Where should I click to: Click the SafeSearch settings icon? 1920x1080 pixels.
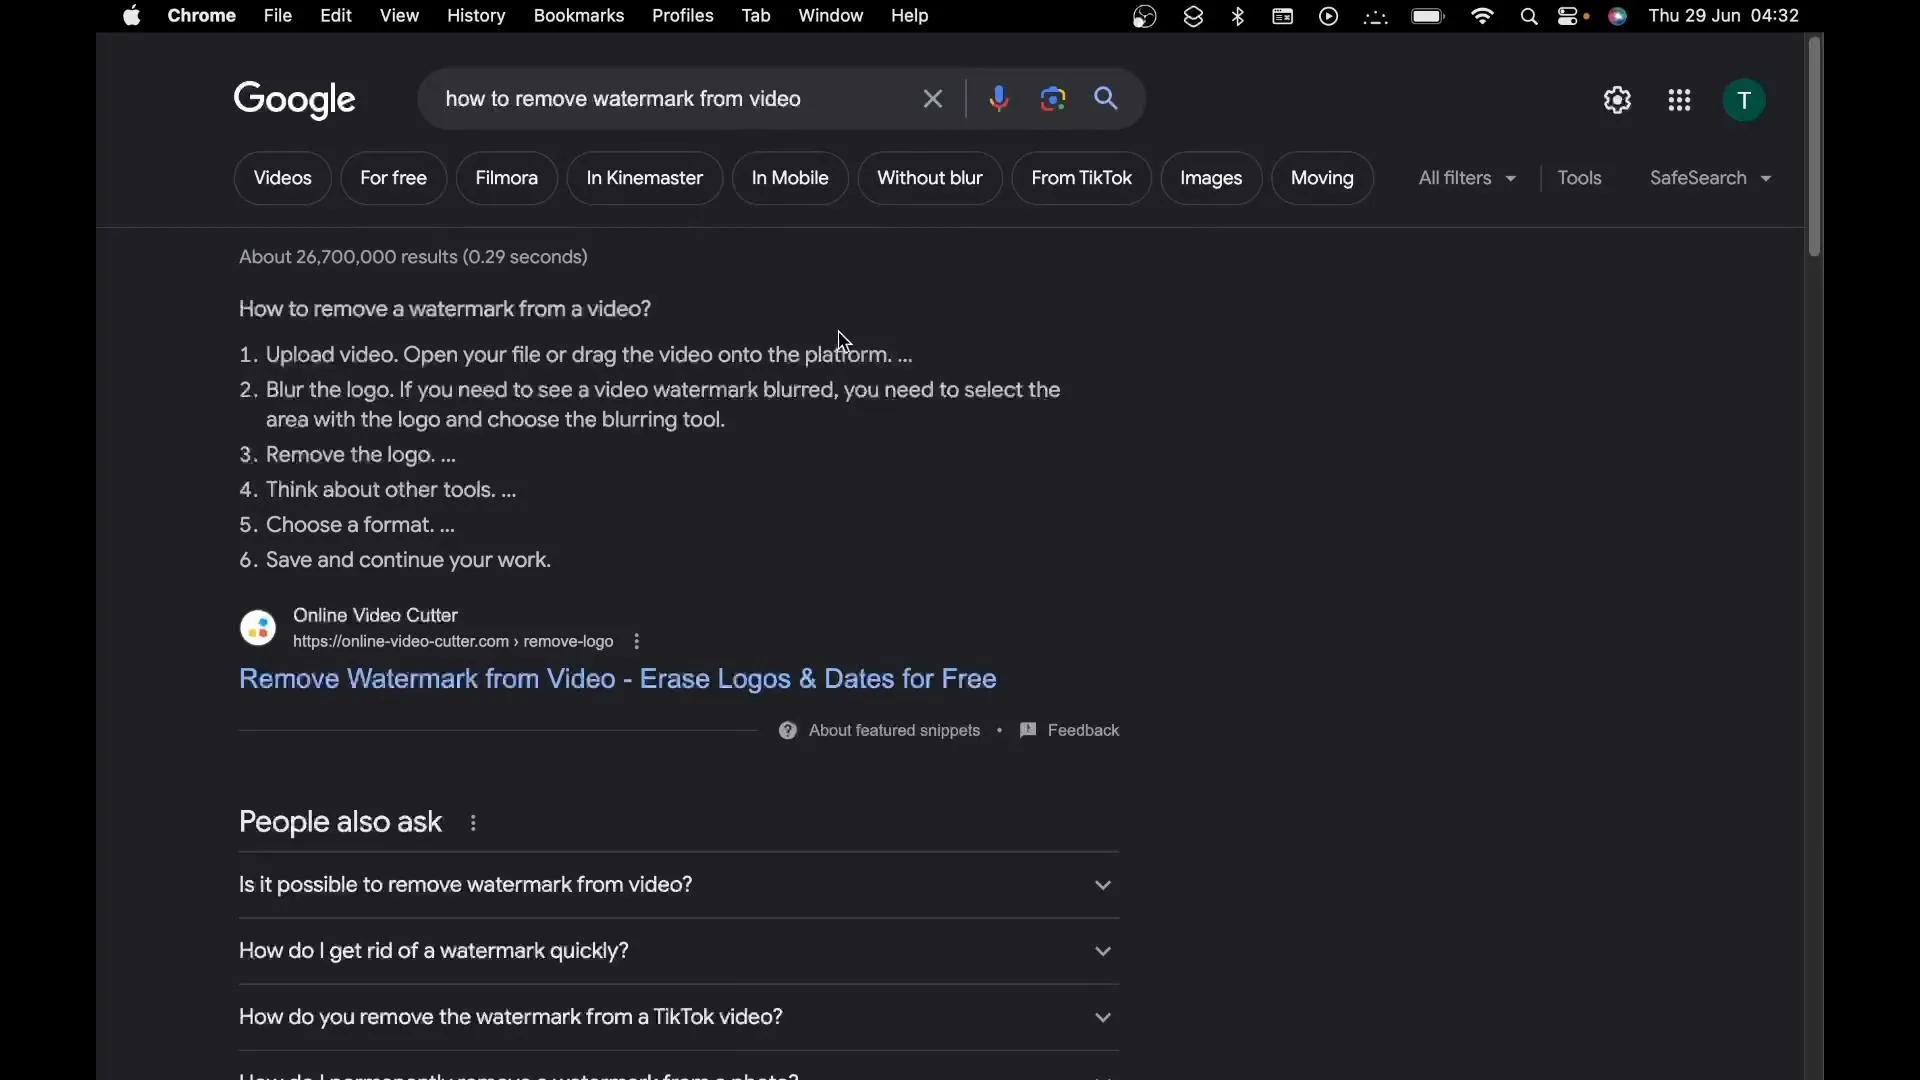click(1767, 178)
